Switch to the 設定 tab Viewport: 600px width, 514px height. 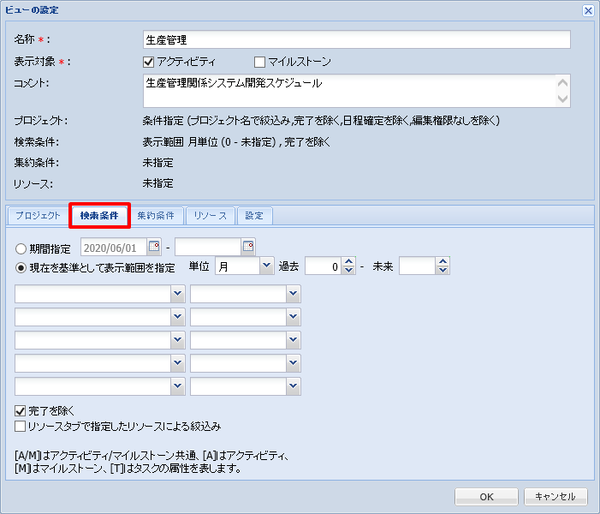click(x=254, y=216)
